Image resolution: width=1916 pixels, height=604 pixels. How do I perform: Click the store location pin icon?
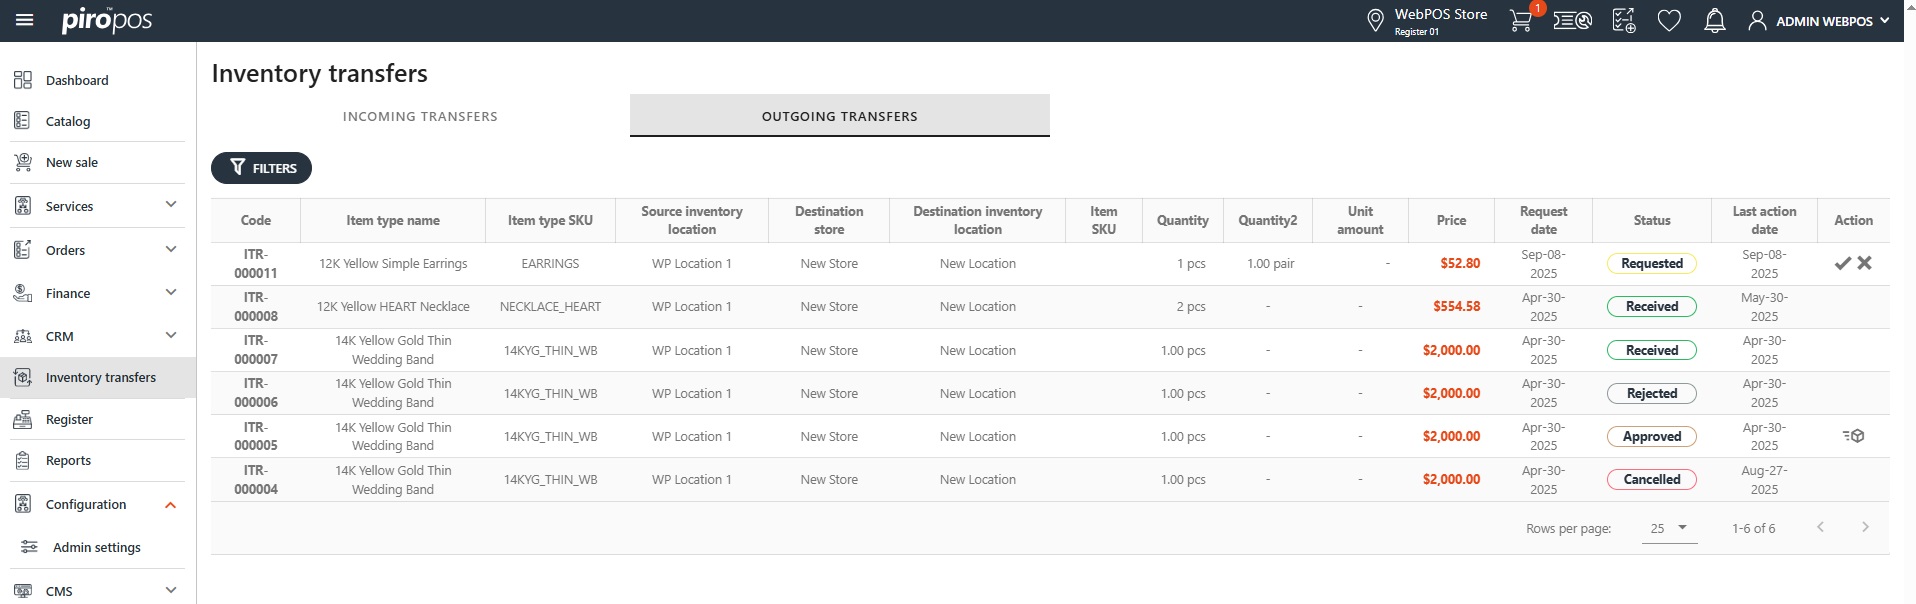click(1375, 21)
